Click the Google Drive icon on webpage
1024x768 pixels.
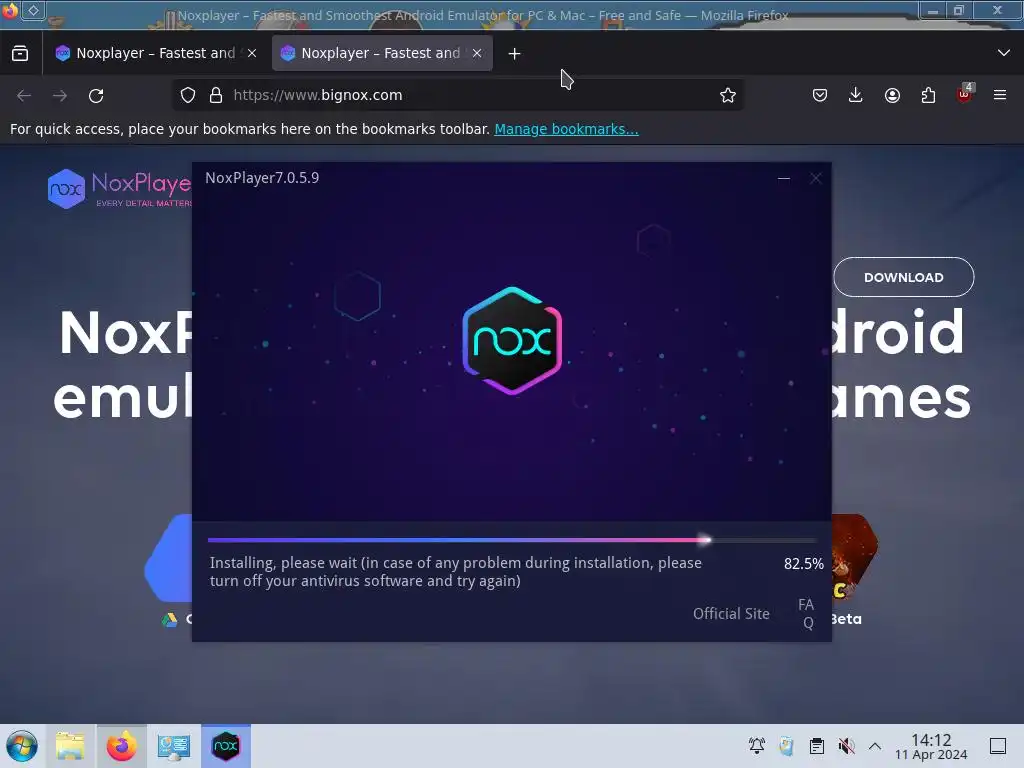pos(170,619)
